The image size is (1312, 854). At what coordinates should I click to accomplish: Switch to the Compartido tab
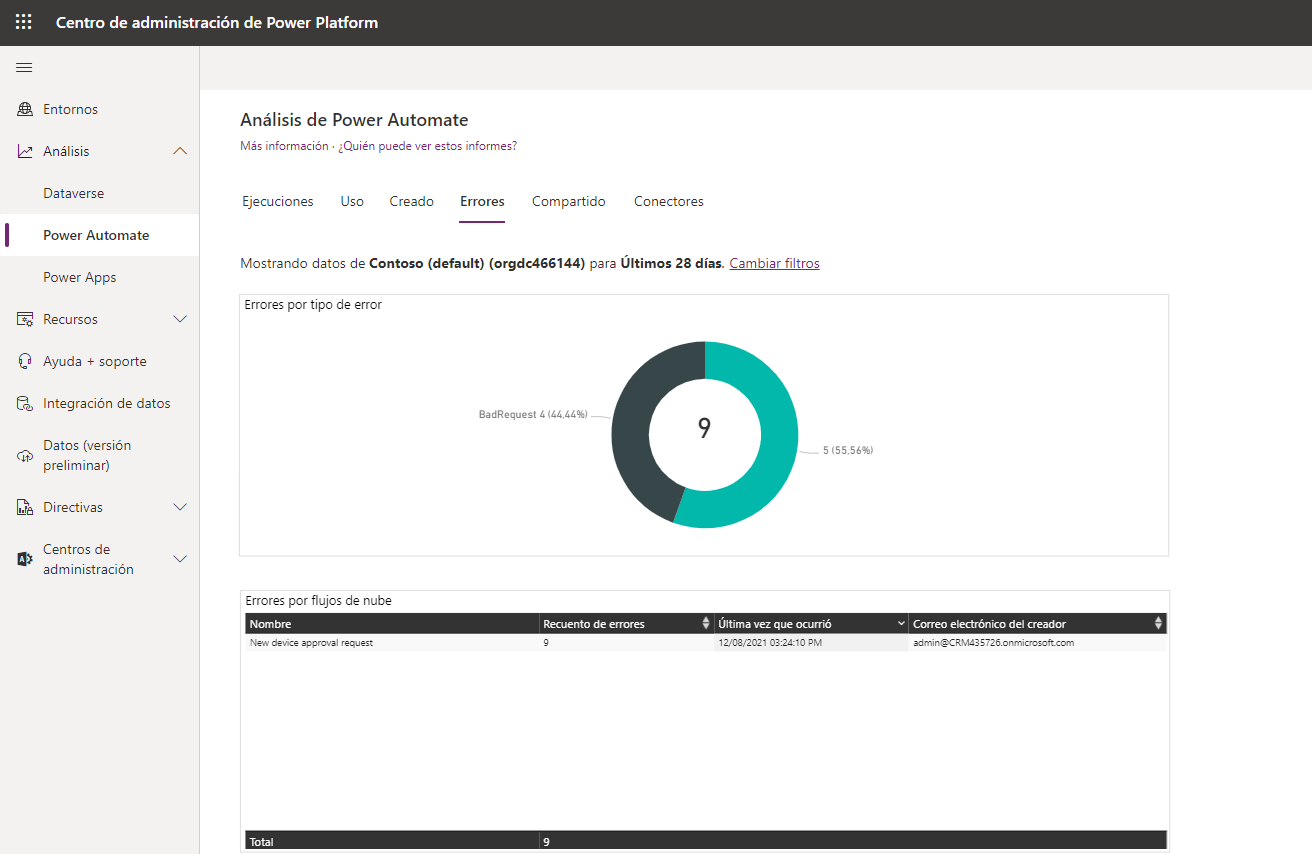pyautogui.click(x=569, y=201)
